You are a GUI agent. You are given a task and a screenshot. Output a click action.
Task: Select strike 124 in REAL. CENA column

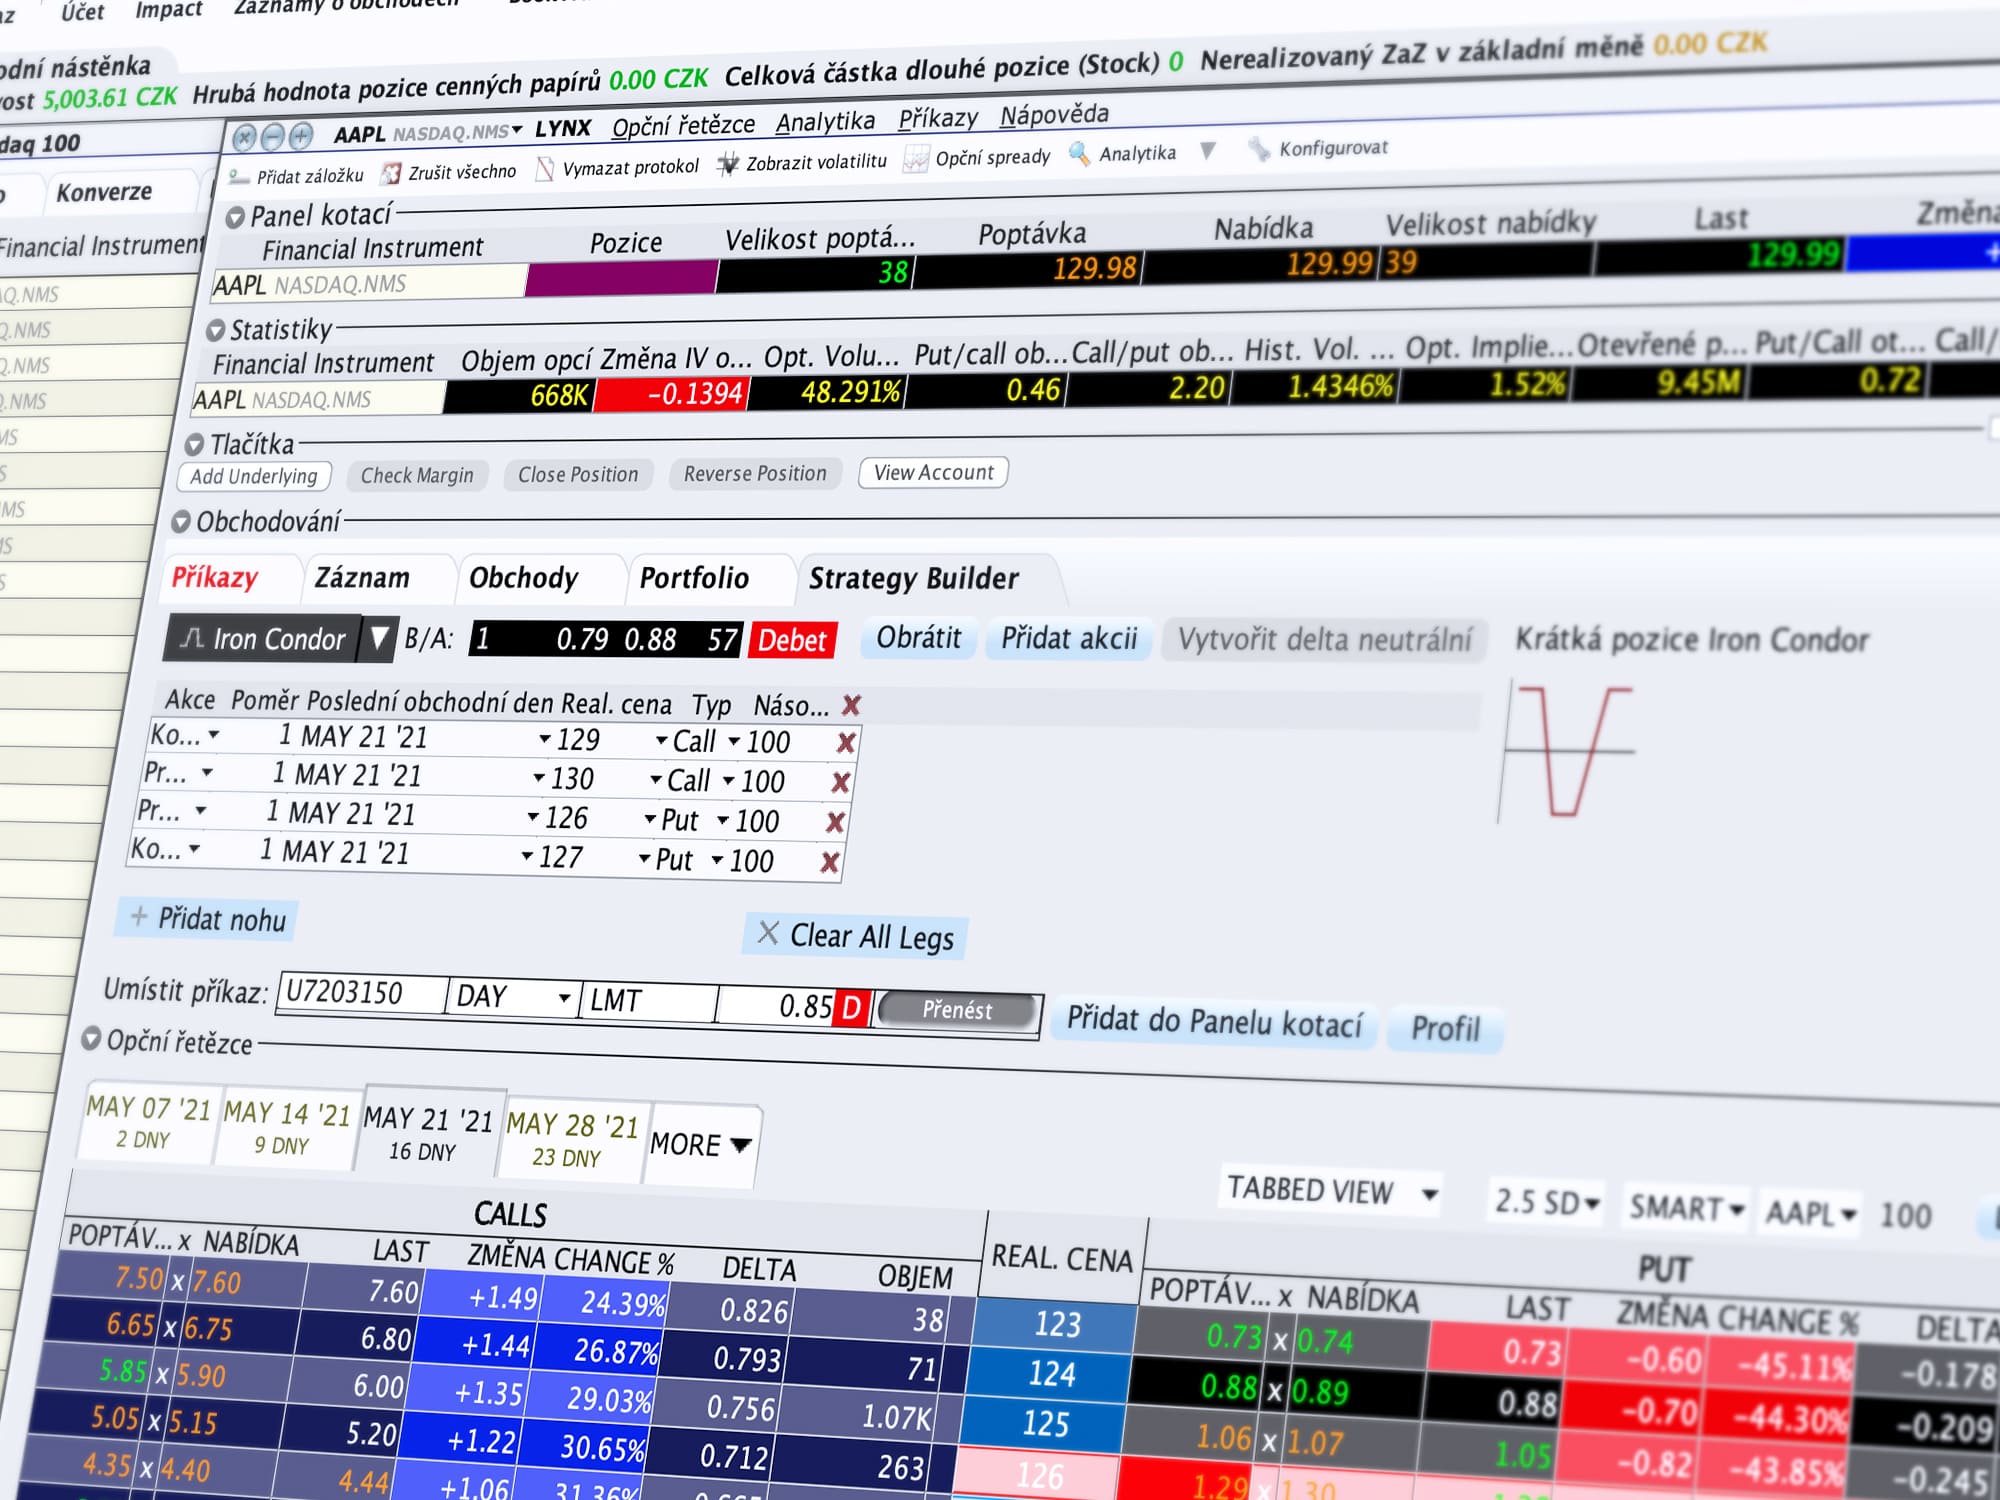1052,1374
